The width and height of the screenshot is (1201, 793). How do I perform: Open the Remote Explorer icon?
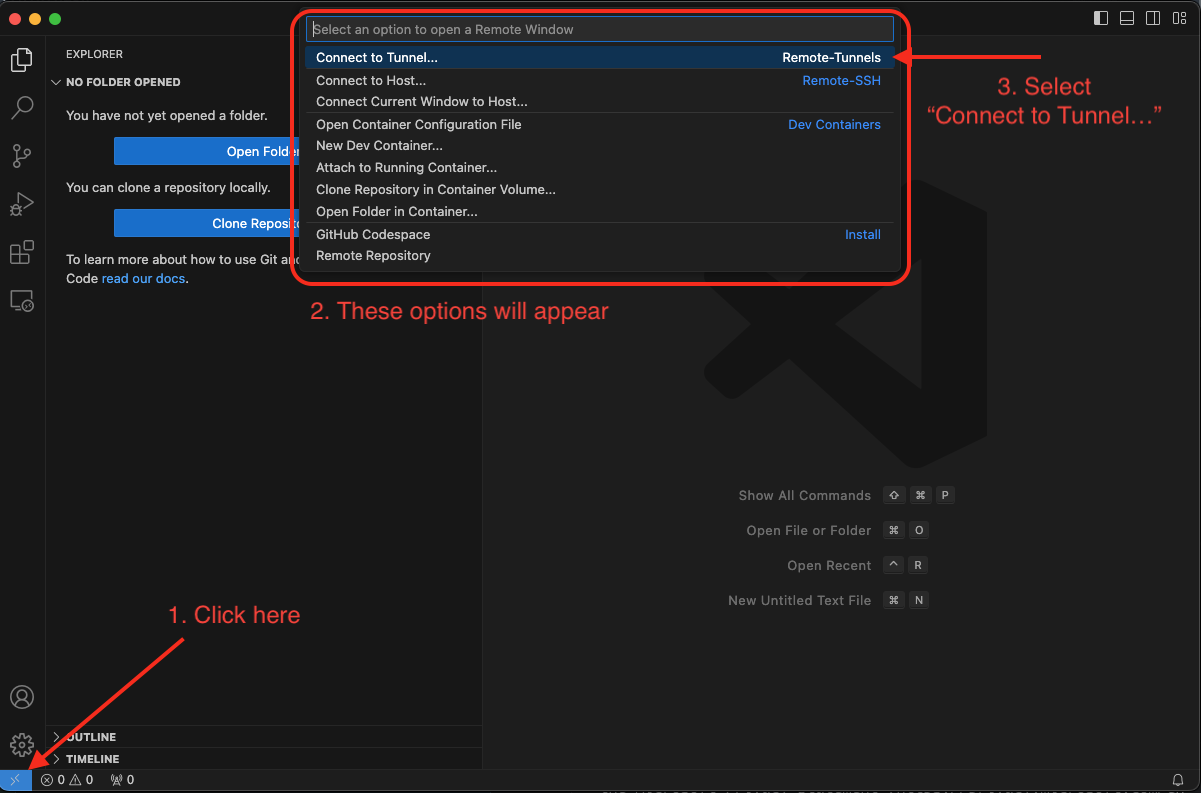pos(21,300)
